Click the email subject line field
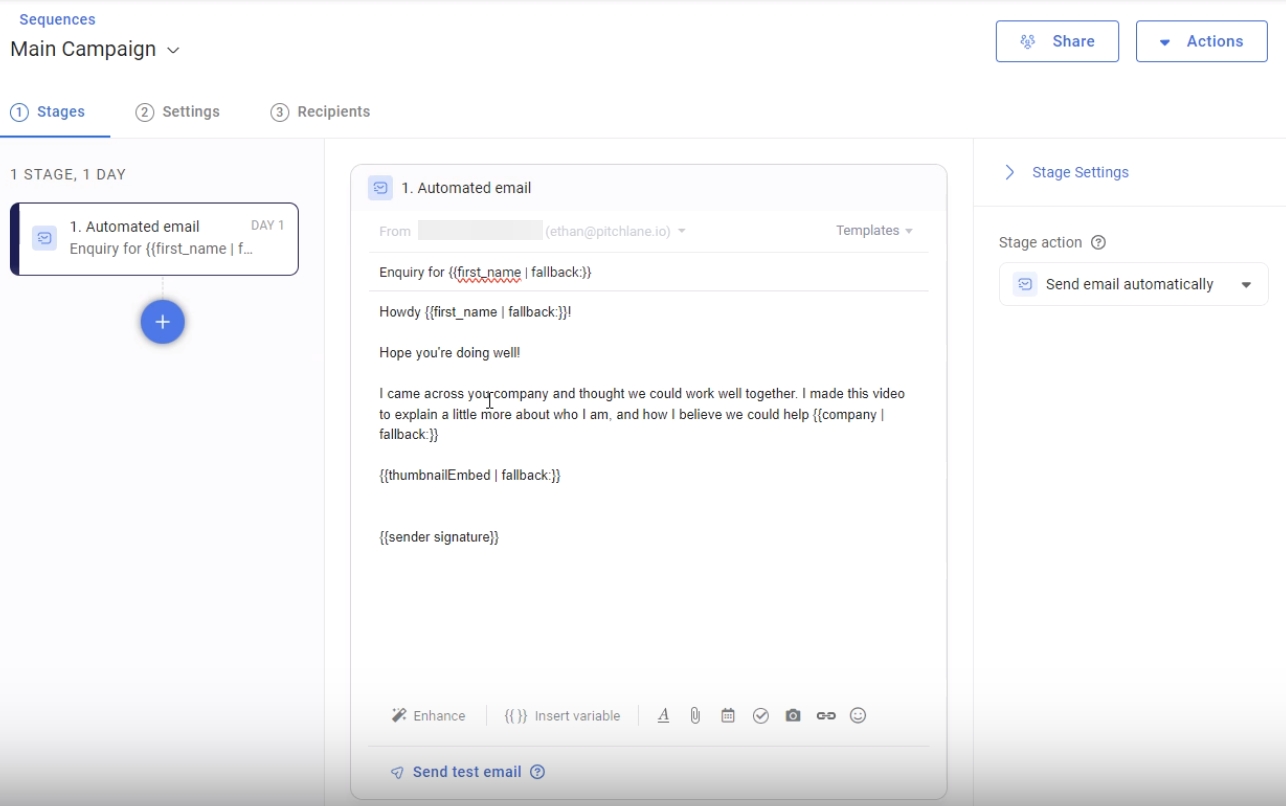This screenshot has height=806, width=1286. click(x=640, y=272)
